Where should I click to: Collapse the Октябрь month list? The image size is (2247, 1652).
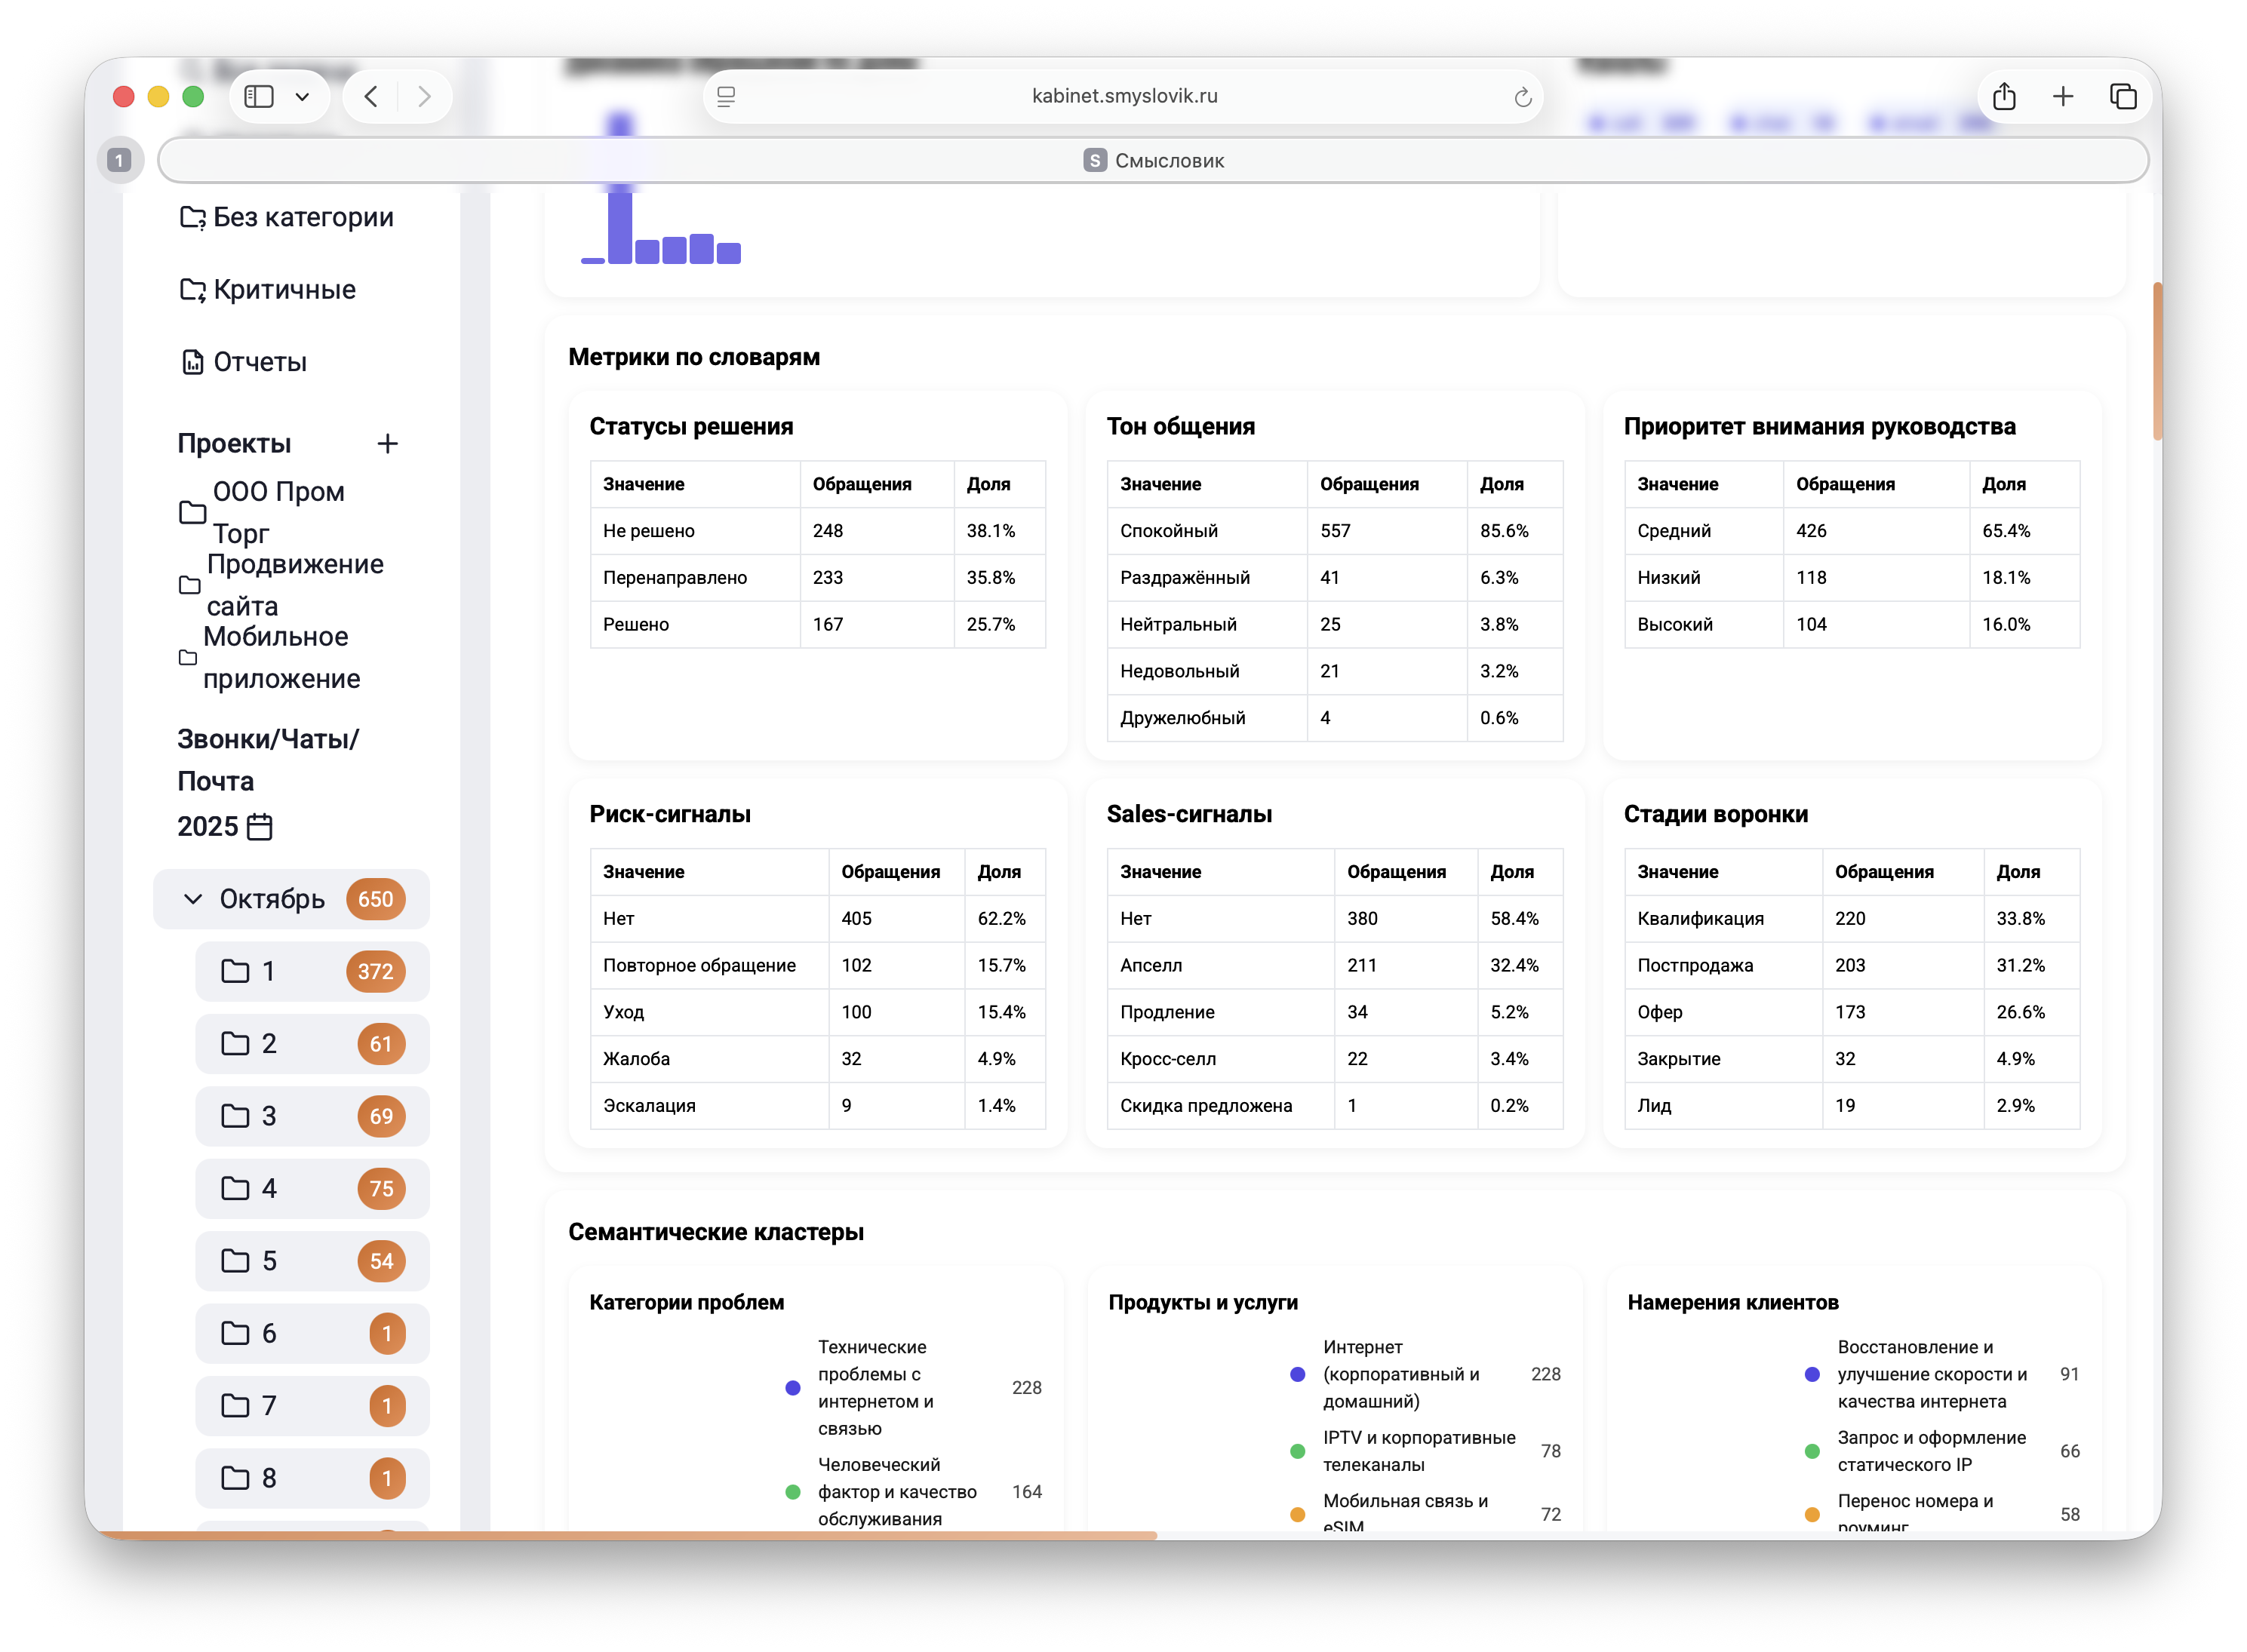pyautogui.click(x=193, y=899)
